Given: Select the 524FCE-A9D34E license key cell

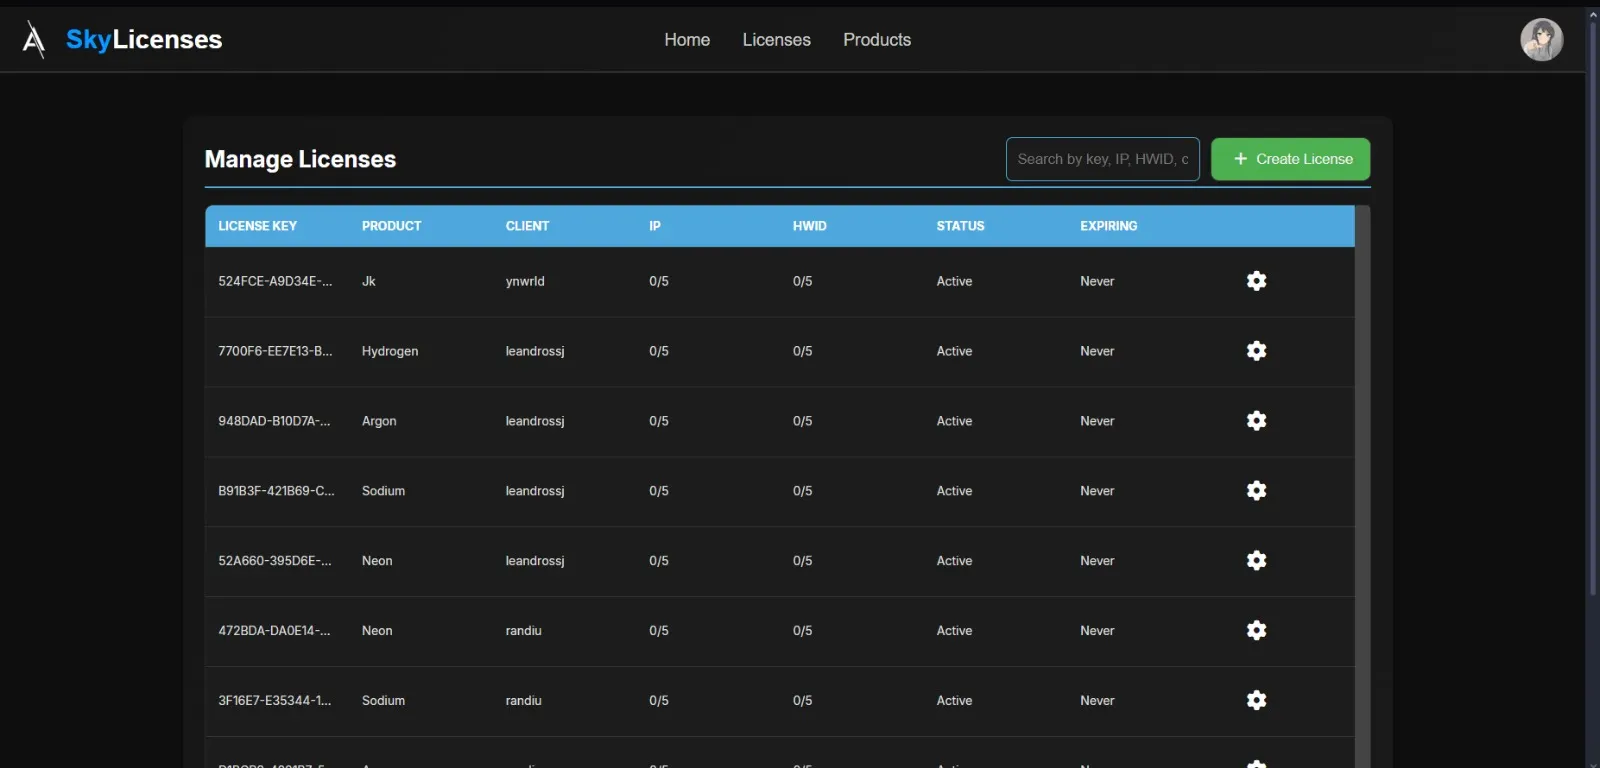Looking at the screenshot, I should pyautogui.click(x=275, y=281).
